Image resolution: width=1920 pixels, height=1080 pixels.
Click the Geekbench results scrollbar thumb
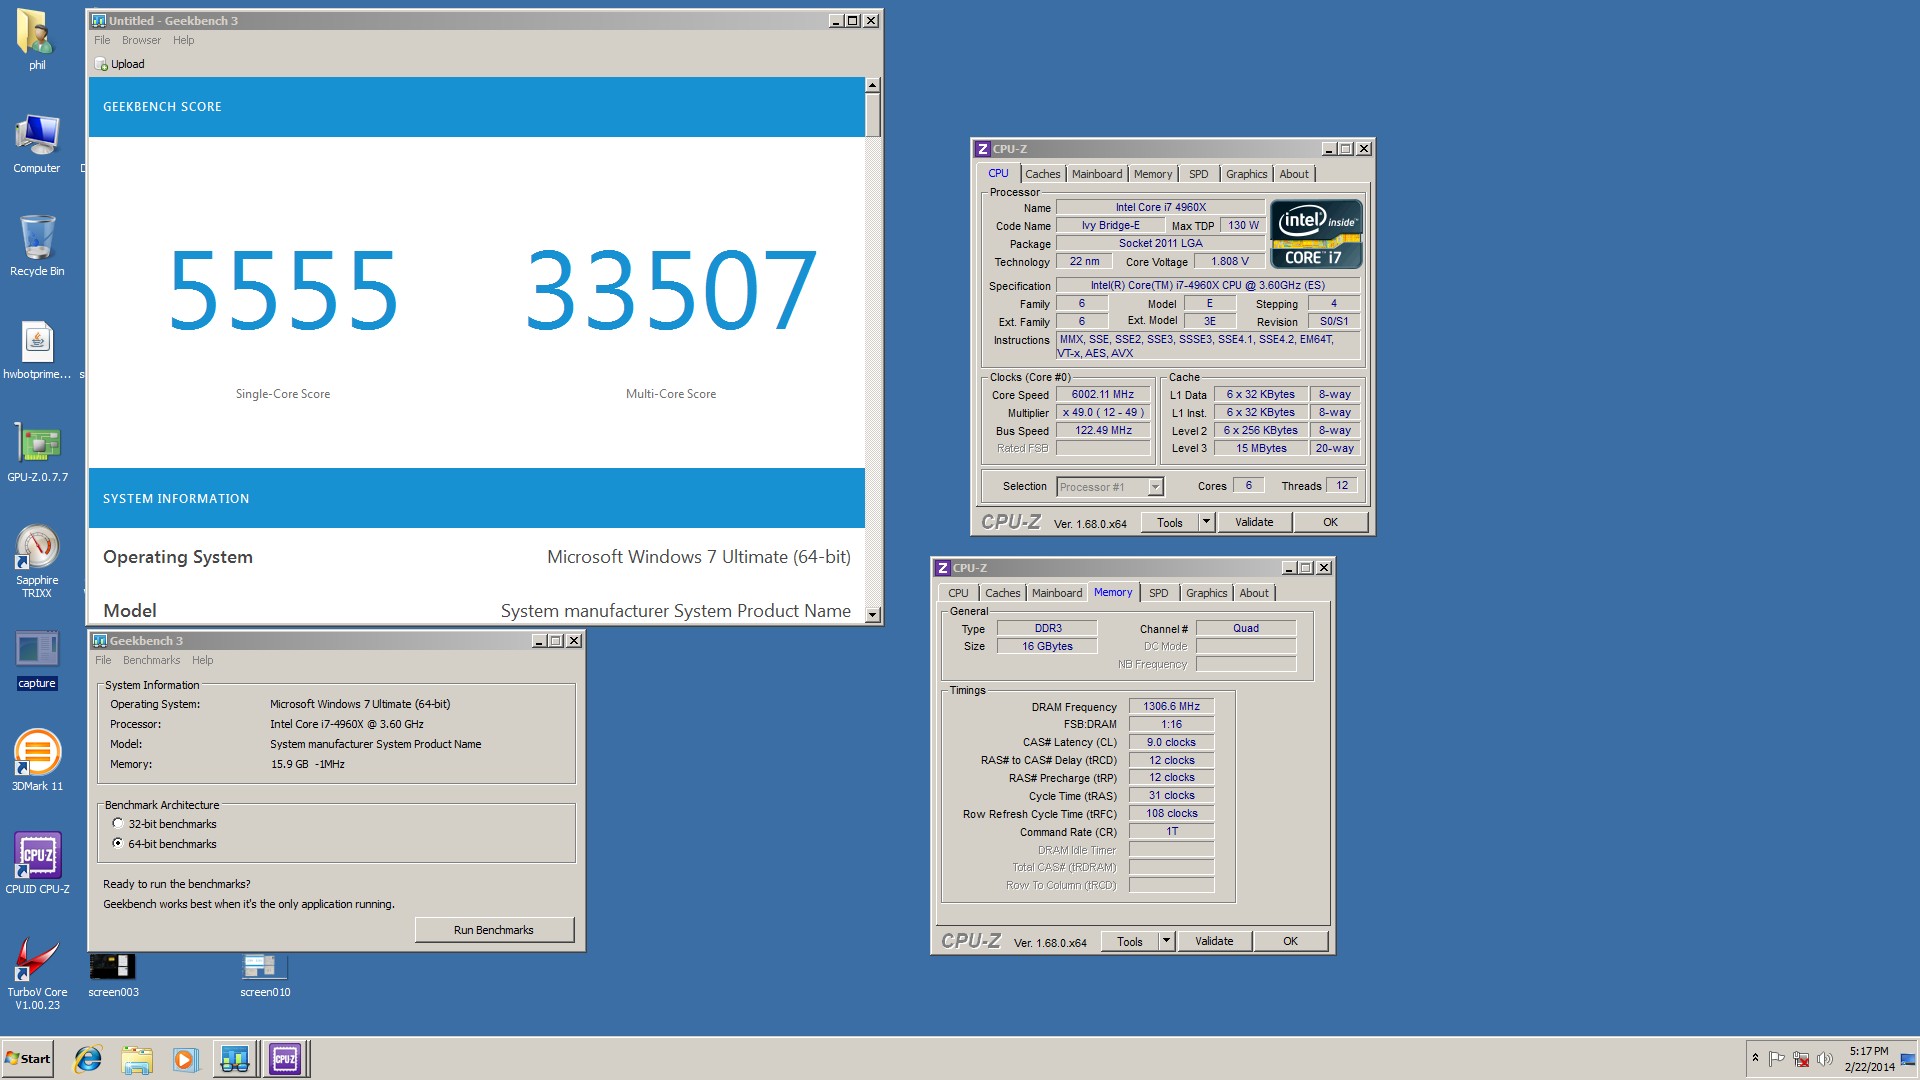coord(873,116)
